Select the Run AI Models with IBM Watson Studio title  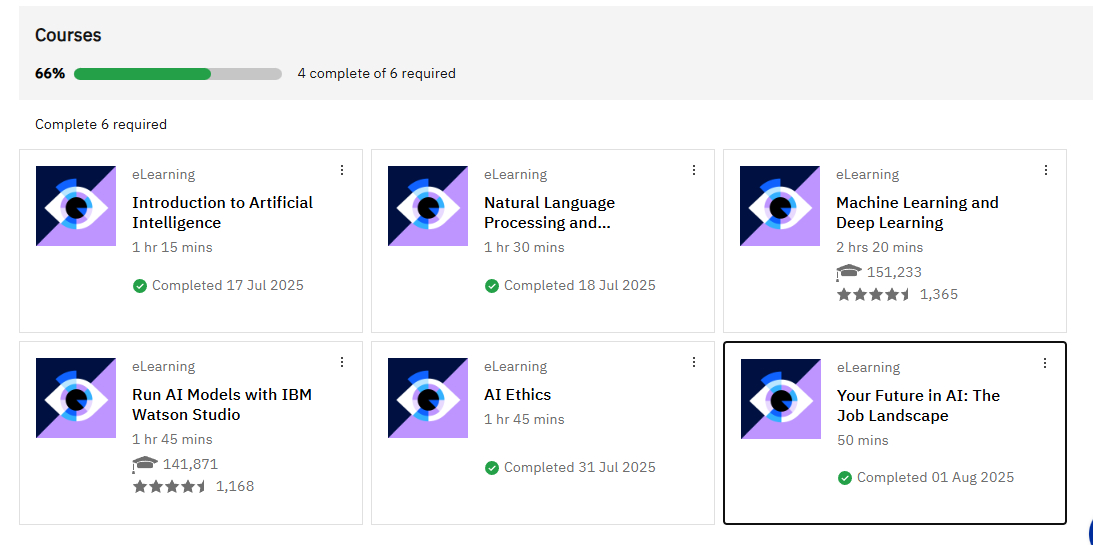coord(222,405)
